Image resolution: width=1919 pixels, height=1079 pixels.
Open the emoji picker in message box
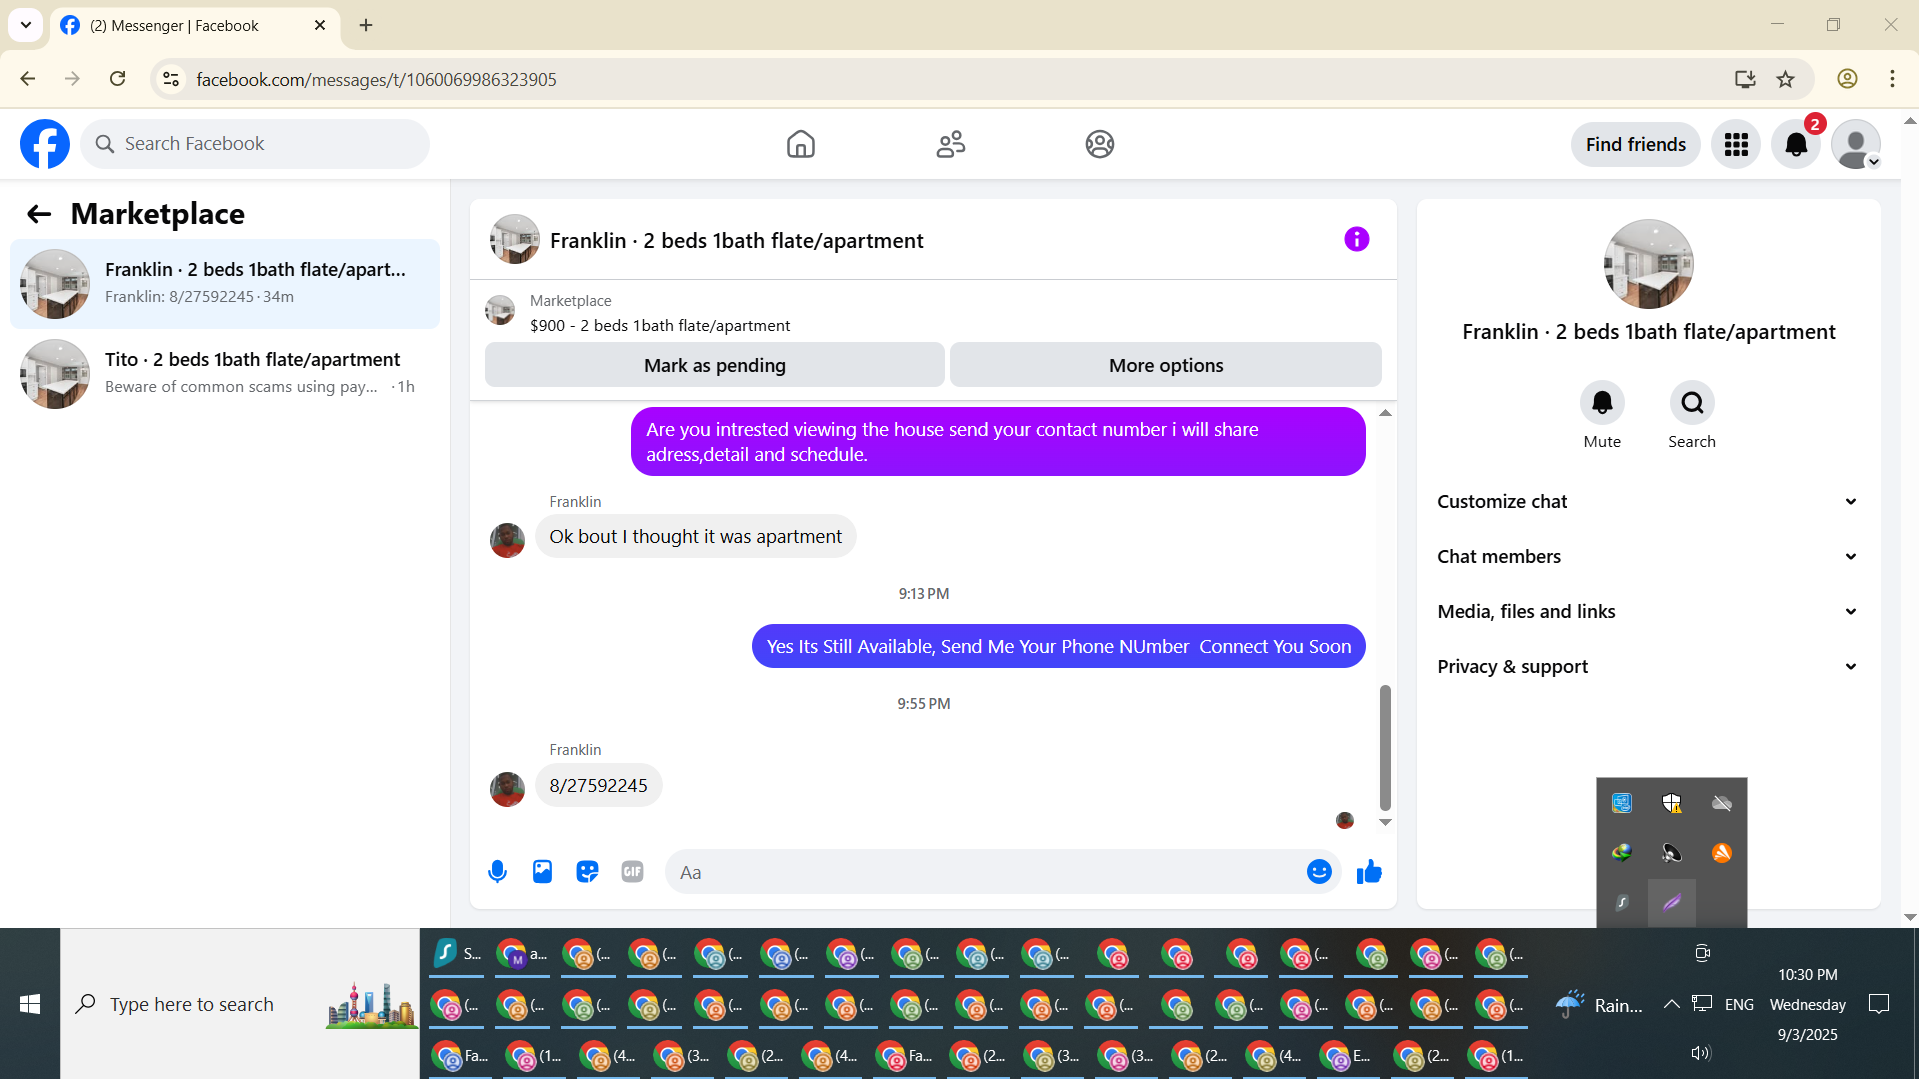pos(1319,872)
